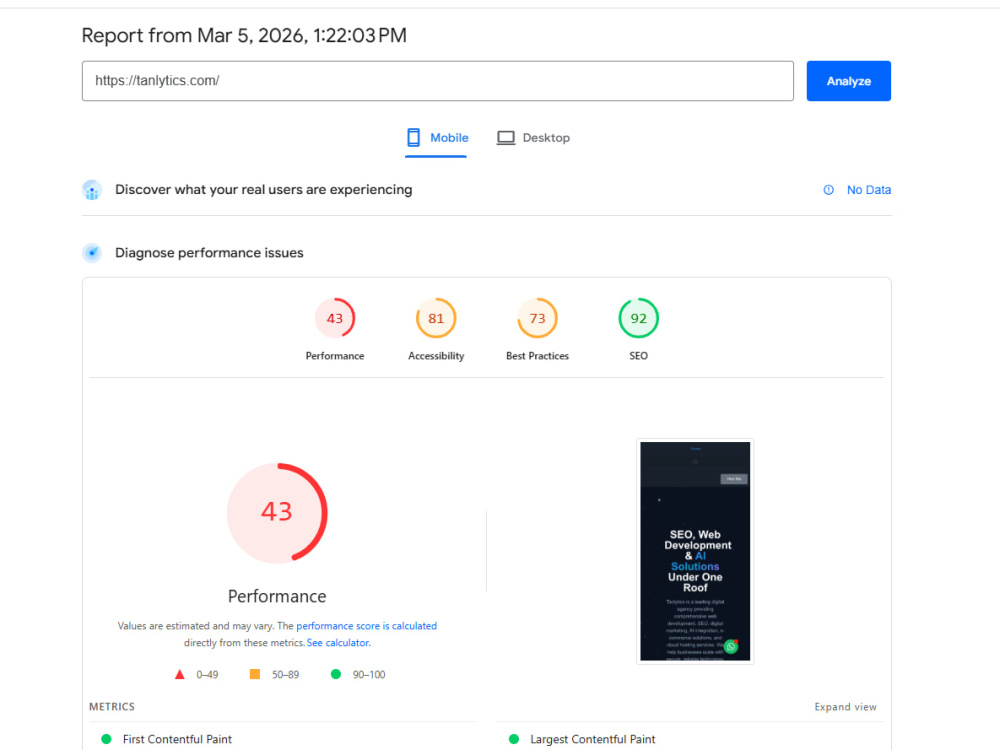The height and width of the screenshot is (750, 1000).
Task: Focus the URL field containing tanlytics.com
Action: [x=438, y=81]
